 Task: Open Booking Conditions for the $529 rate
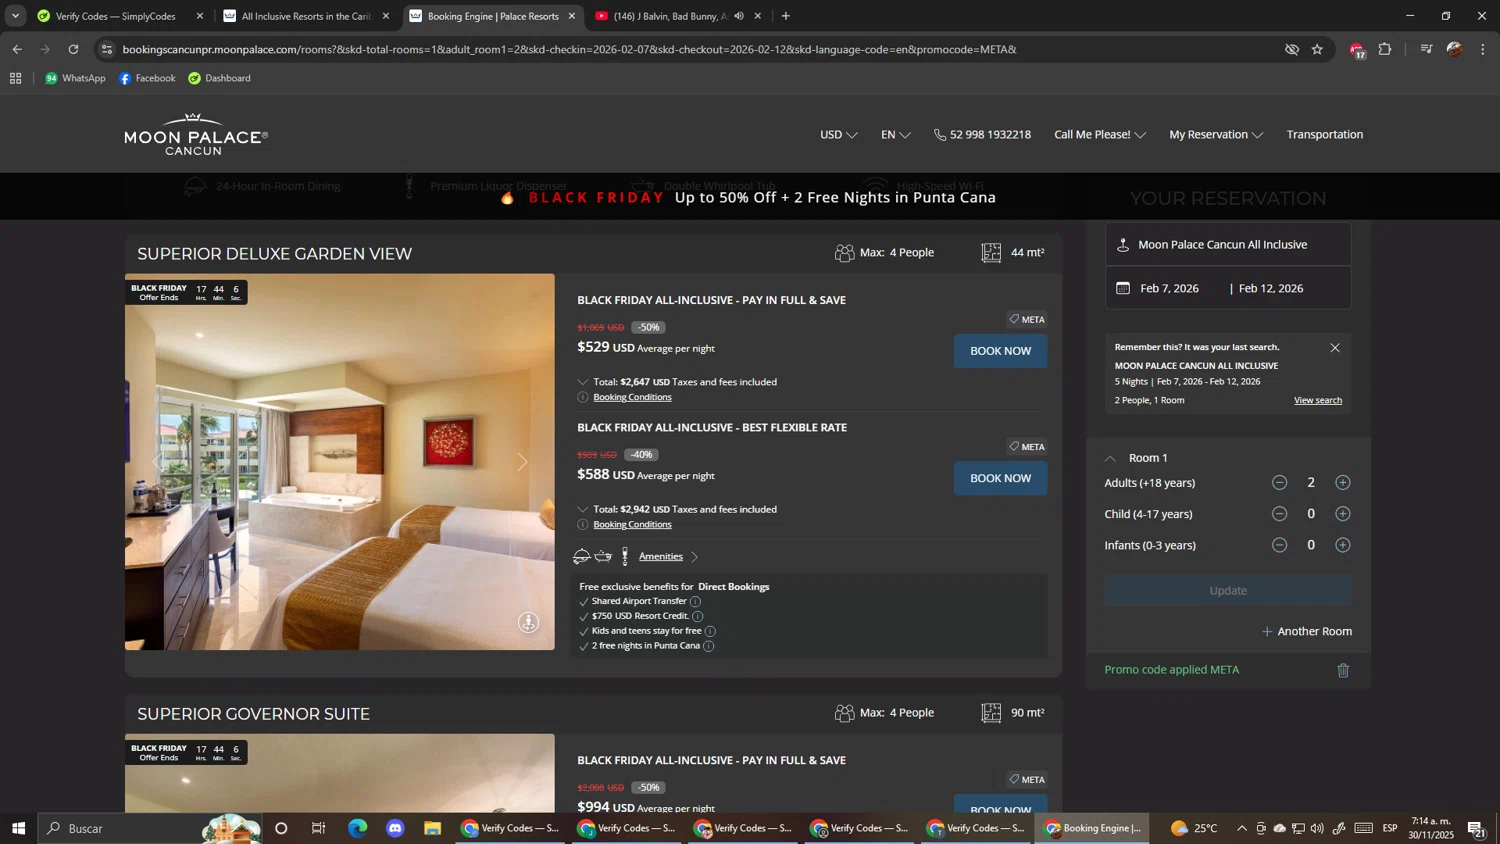point(632,397)
